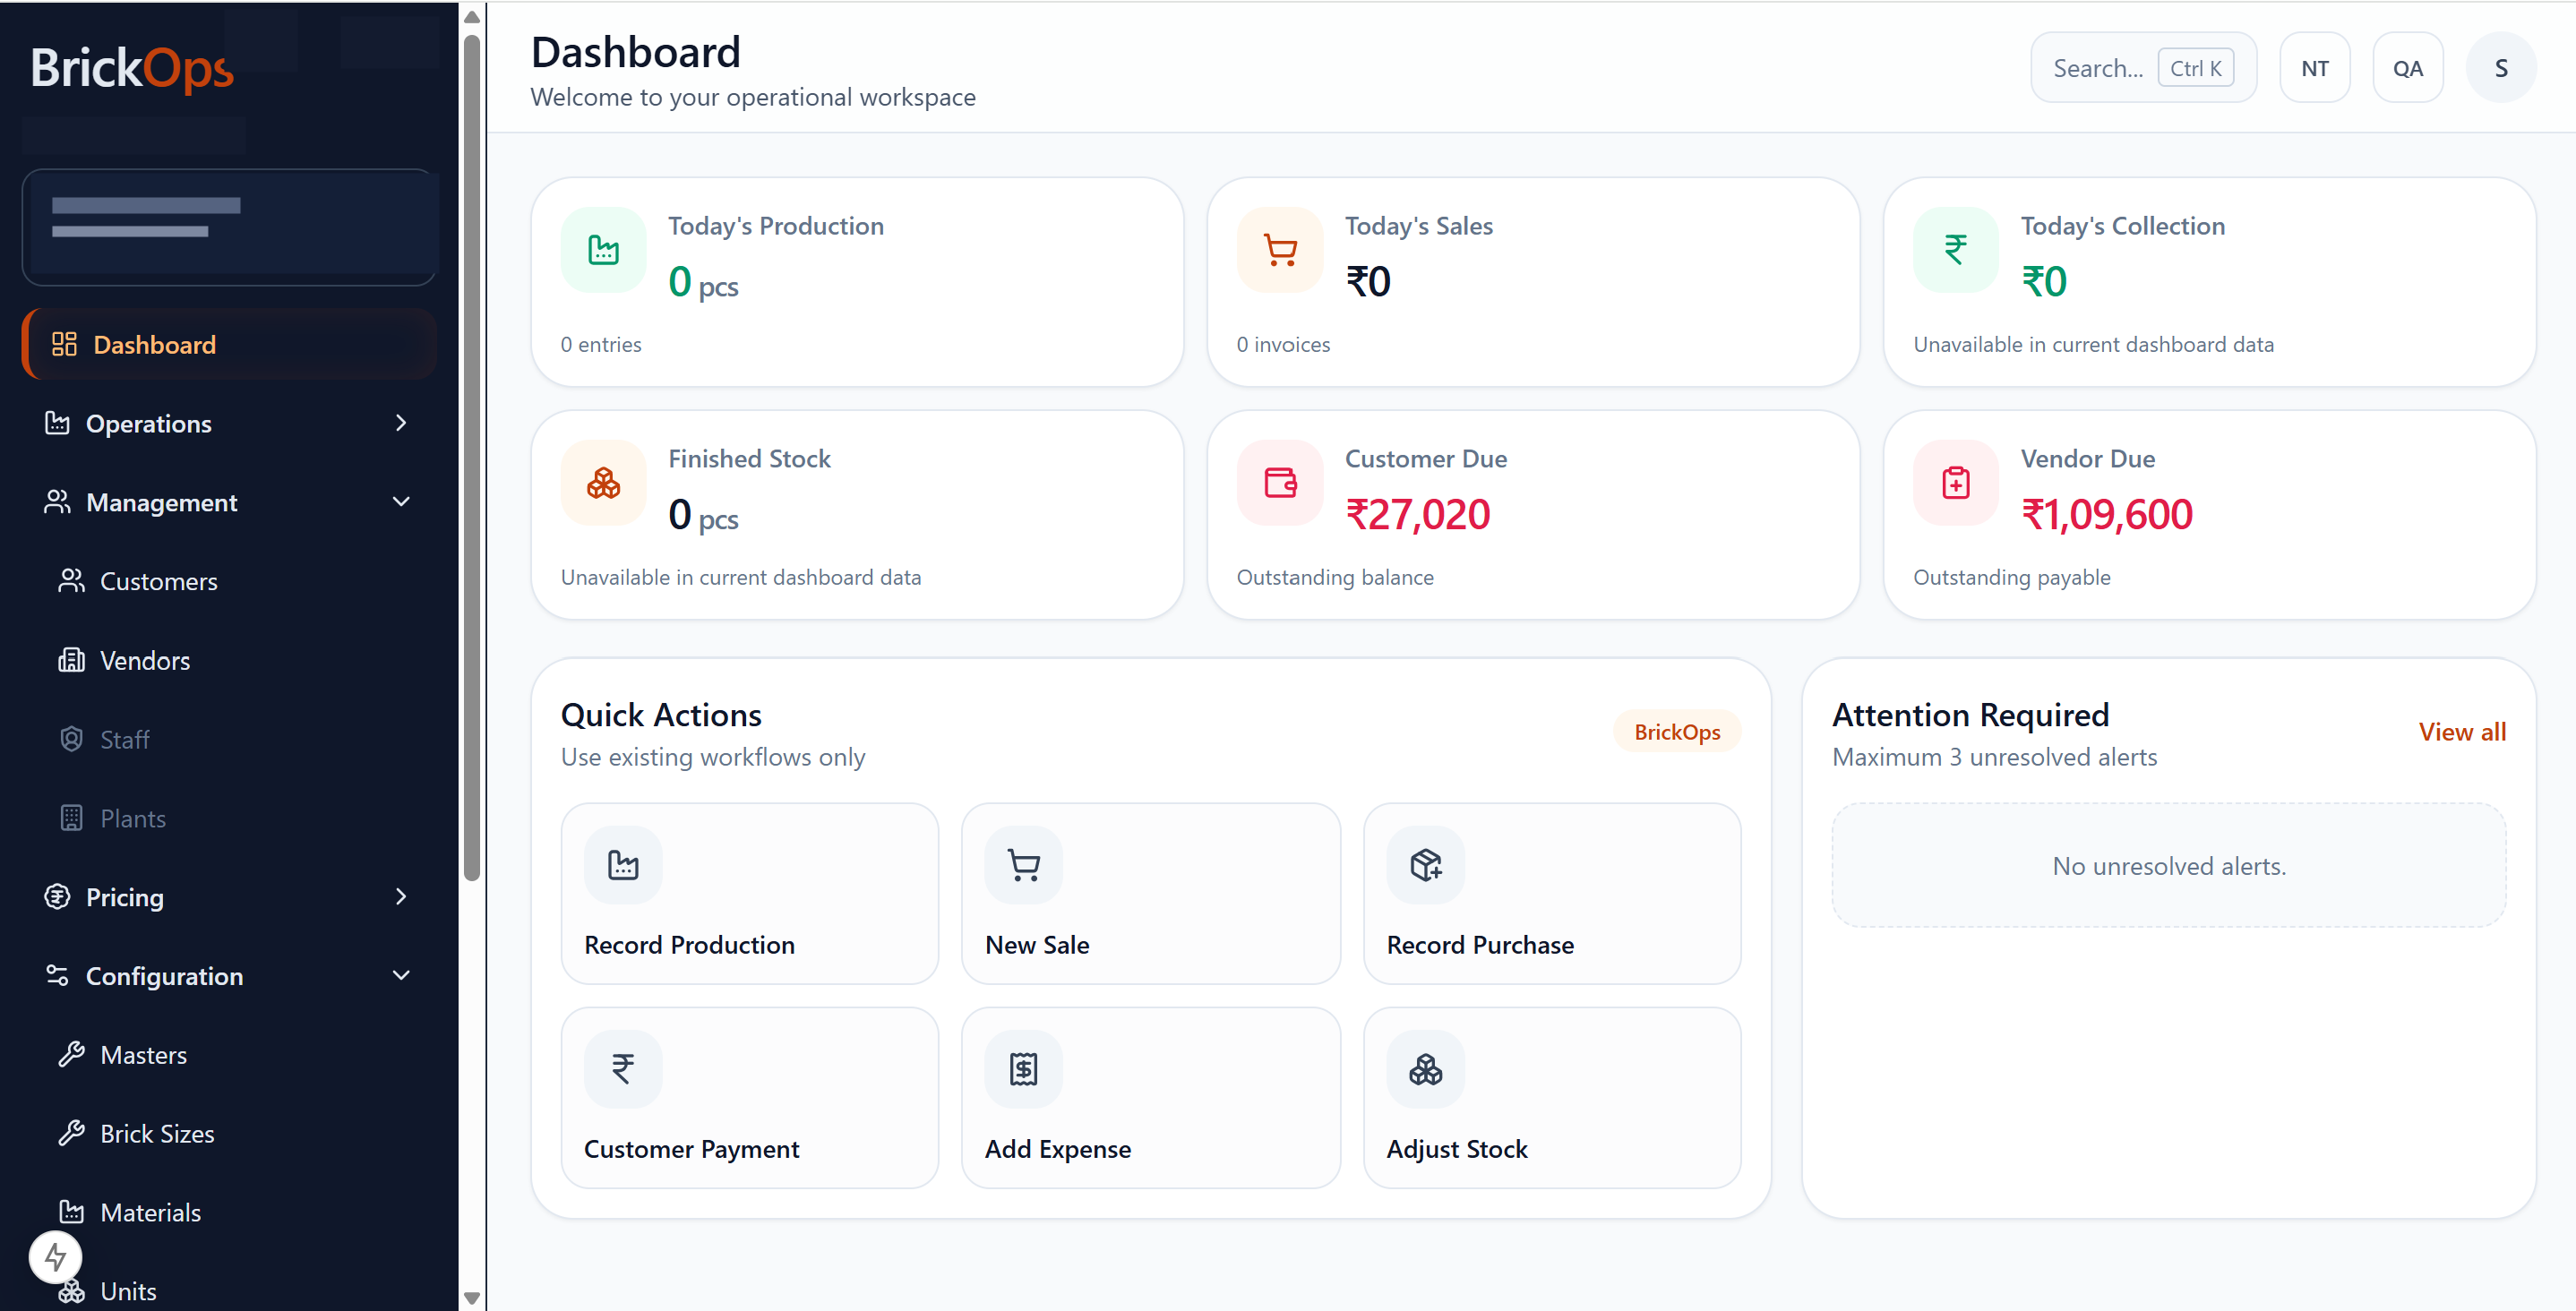Collapse the Management section chevron
This screenshot has height=1311, width=2576.
tap(401, 502)
